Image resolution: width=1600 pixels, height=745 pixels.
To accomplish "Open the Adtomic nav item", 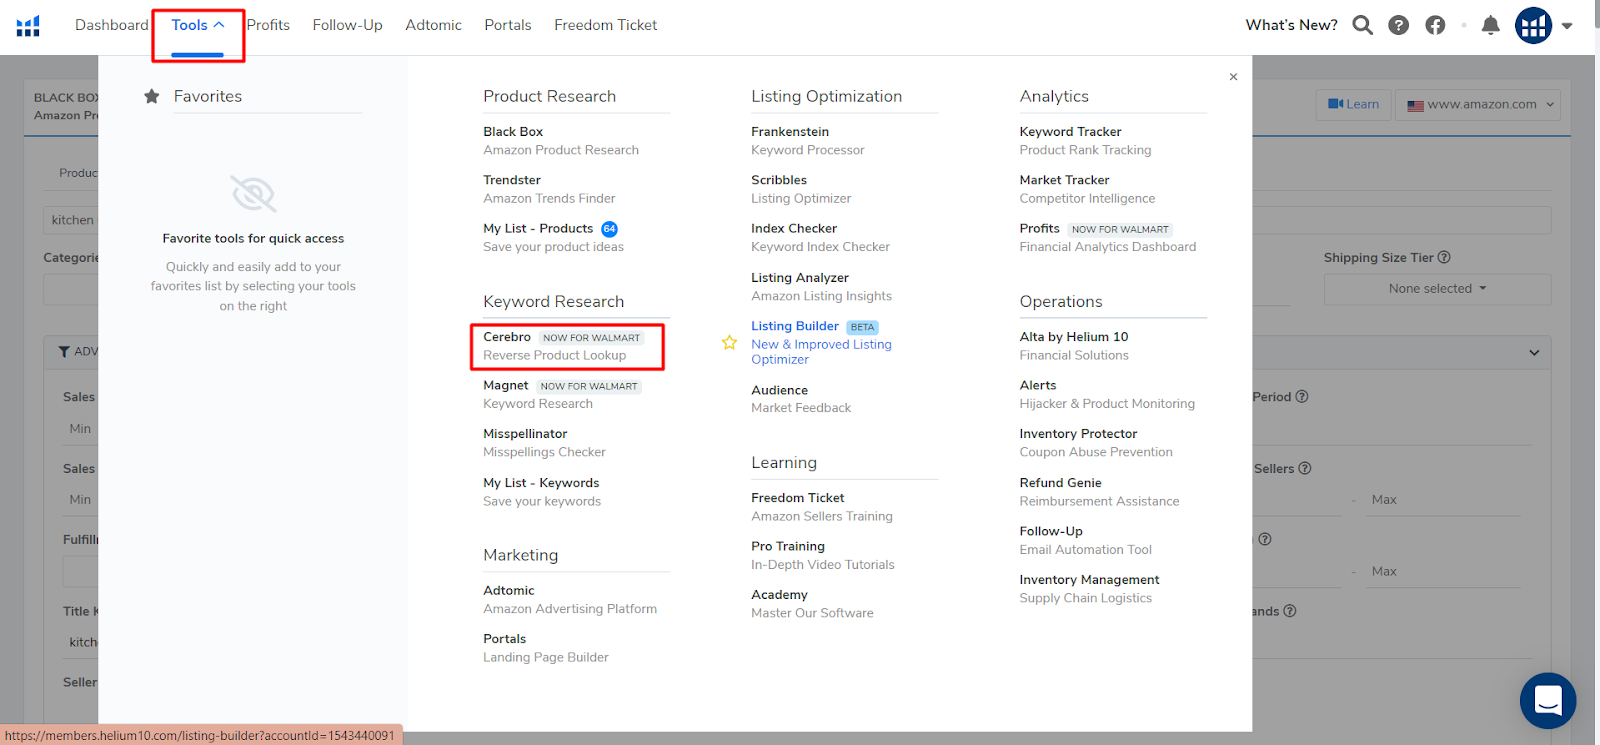I will 433,25.
